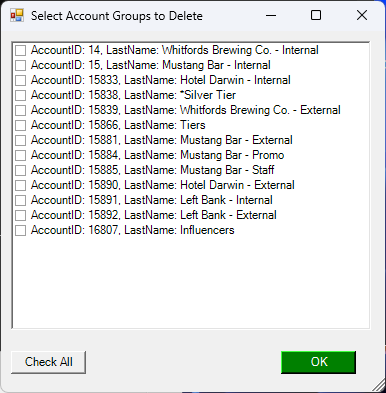Close the Select Account Groups dialog
The width and height of the screenshot is (386, 393).
(x=362, y=15)
